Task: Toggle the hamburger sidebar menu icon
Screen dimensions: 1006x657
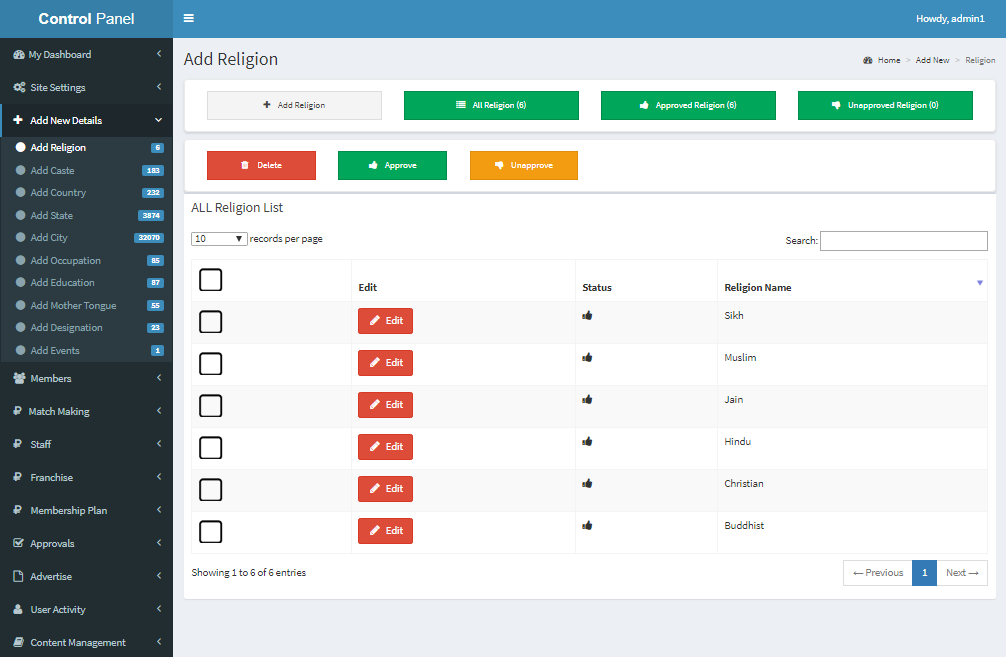Action: tap(189, 18)
